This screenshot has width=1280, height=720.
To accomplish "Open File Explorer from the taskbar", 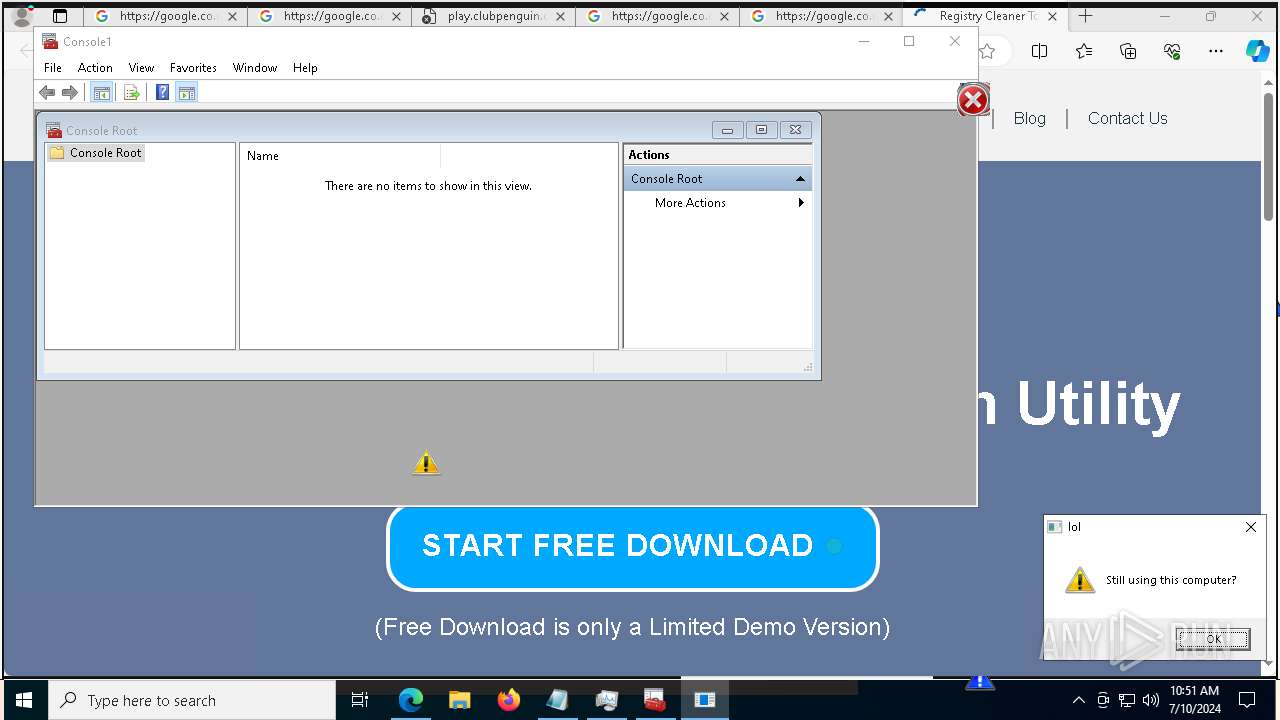I will (x=460, y=700).
